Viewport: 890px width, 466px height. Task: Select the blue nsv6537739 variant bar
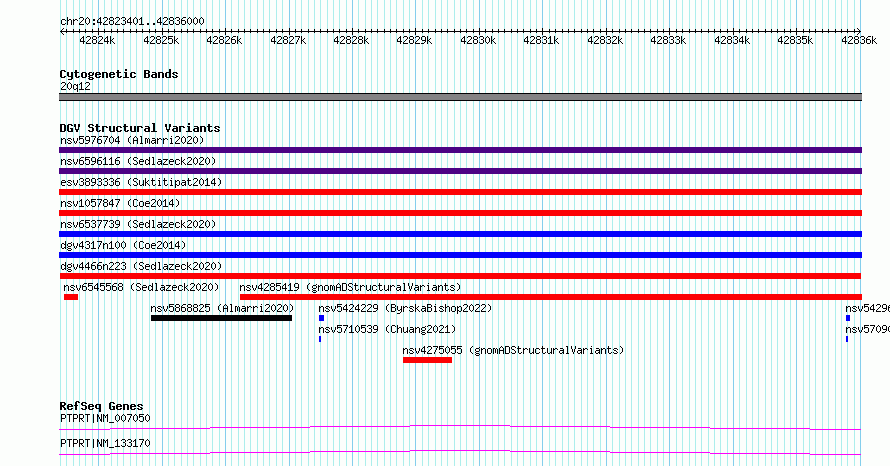(x=460, y=234)
